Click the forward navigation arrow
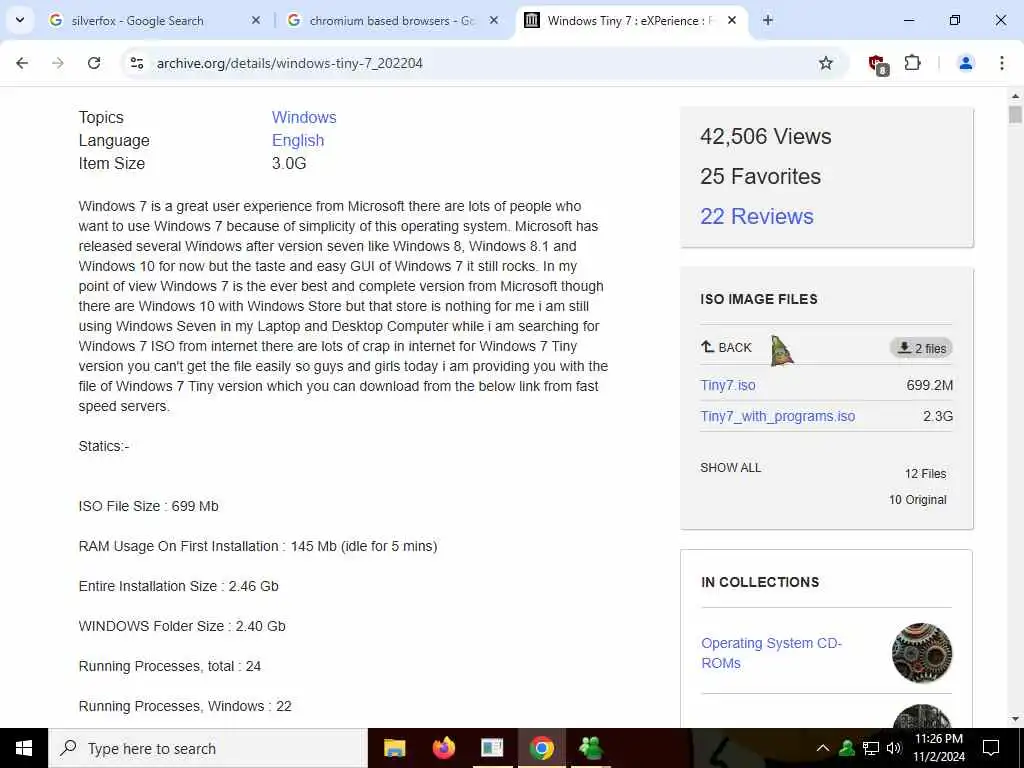The height and width of the screenshot is (768, 1024). pos(58,63)
